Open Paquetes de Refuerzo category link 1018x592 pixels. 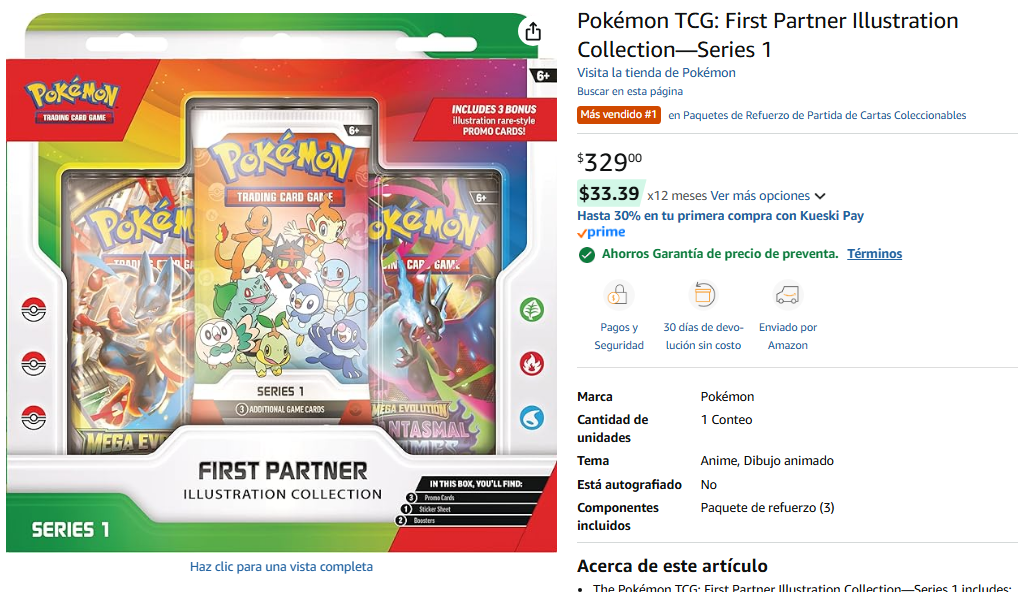pyautogui.click(x=817, y=116)
